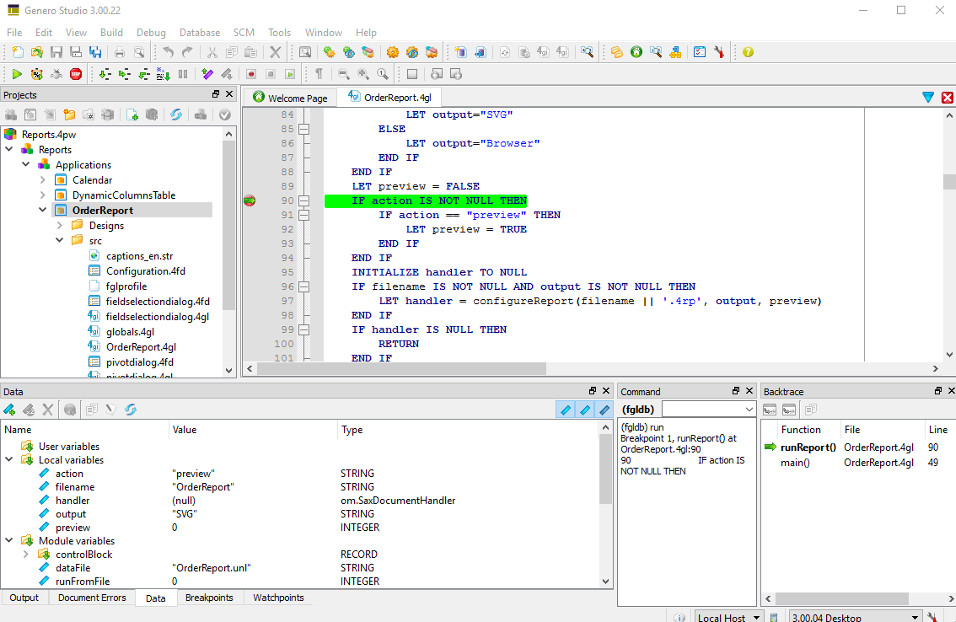
Task: Toggle the breakpoint marker on line 90
Action: [249, 200]
